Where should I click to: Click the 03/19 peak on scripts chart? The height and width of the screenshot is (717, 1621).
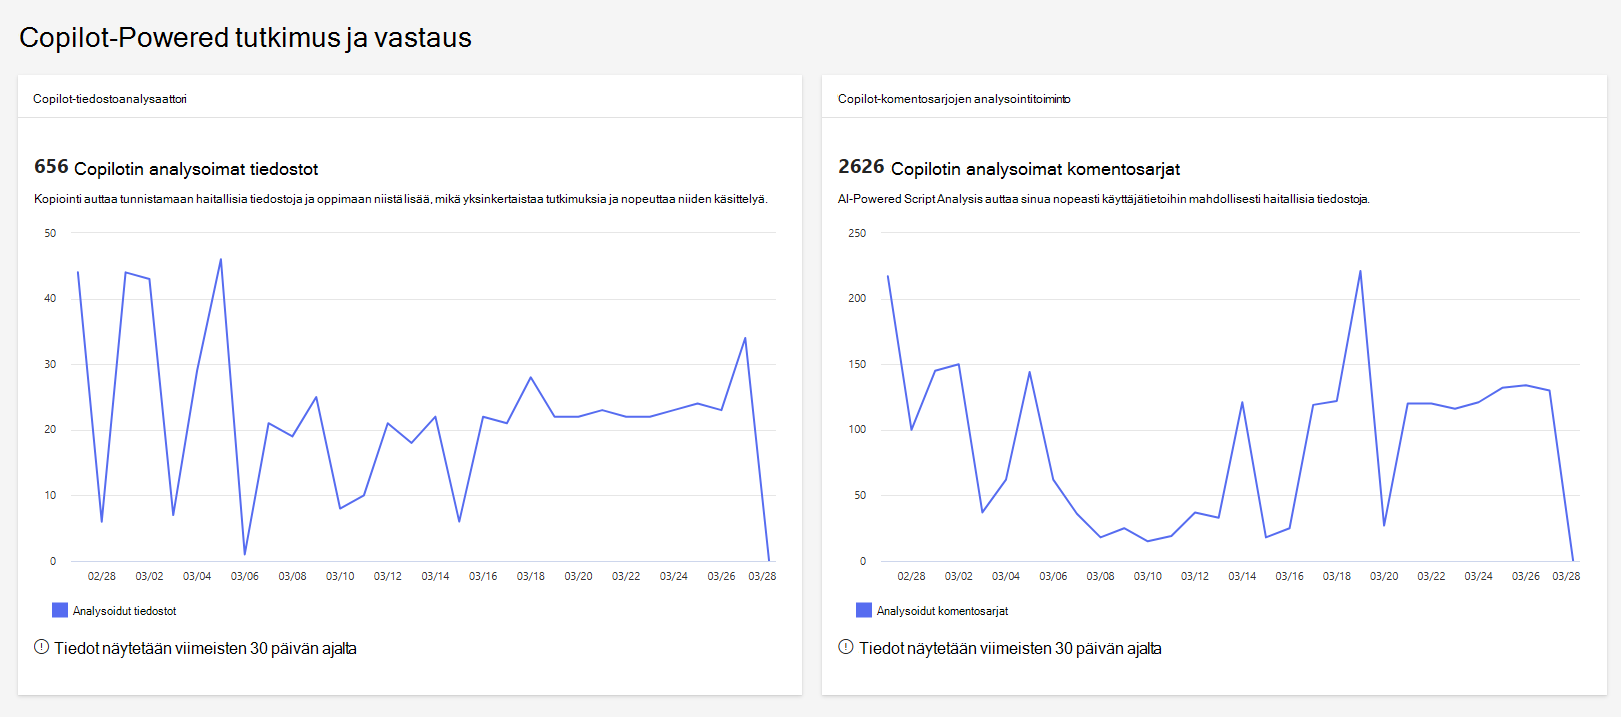(1360, 271)
